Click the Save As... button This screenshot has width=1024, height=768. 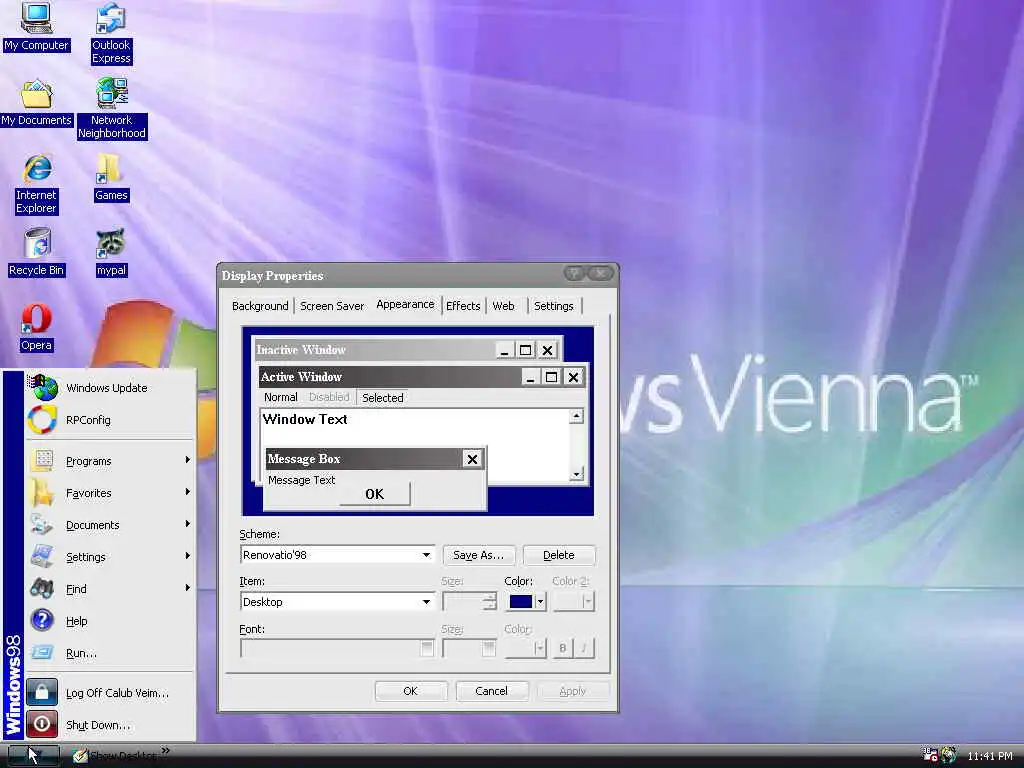click(479, 555)
